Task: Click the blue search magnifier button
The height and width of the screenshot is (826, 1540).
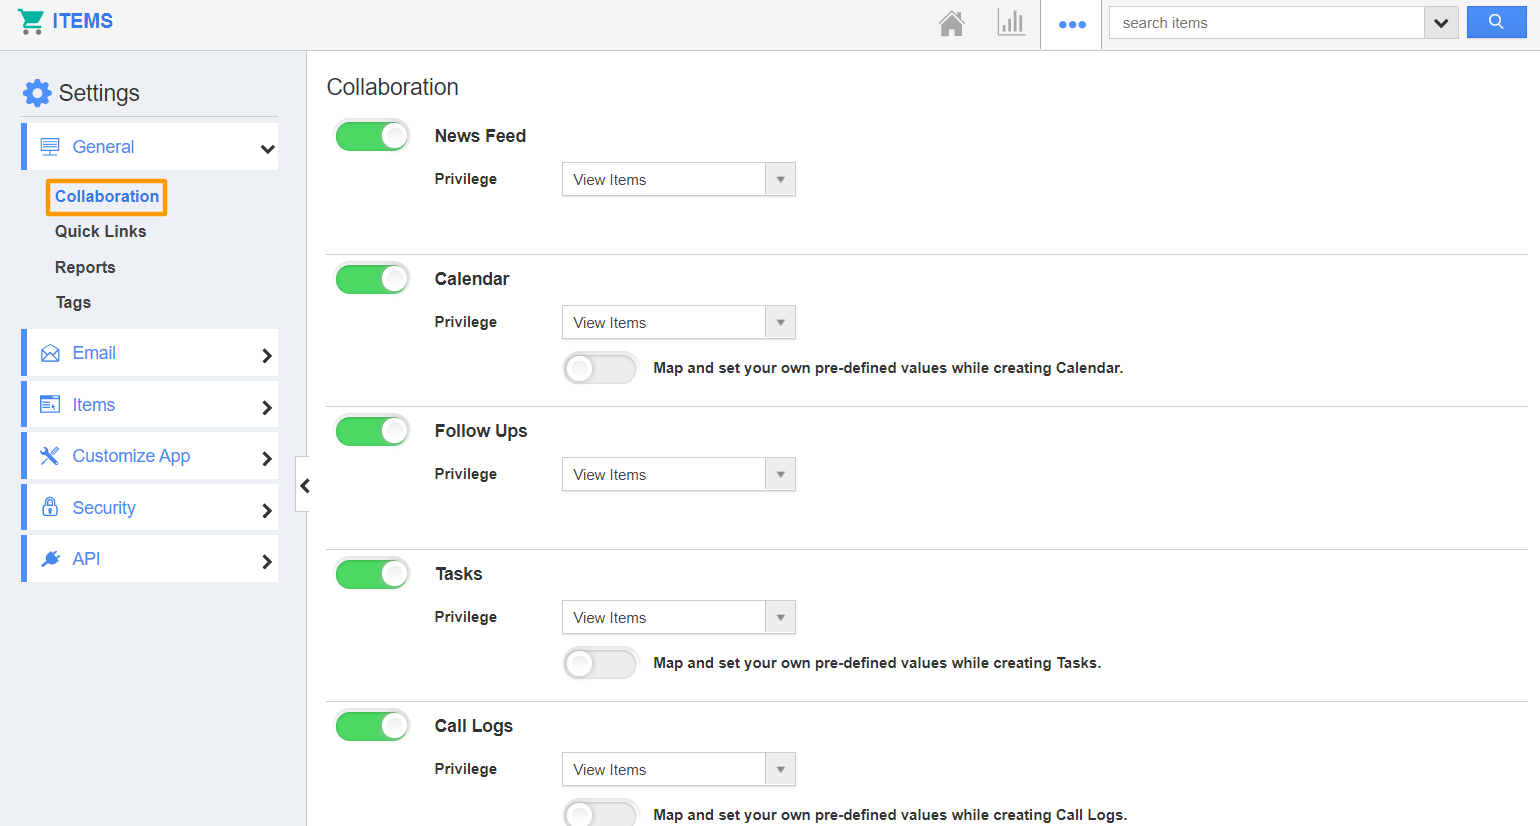Action: 1496,22
